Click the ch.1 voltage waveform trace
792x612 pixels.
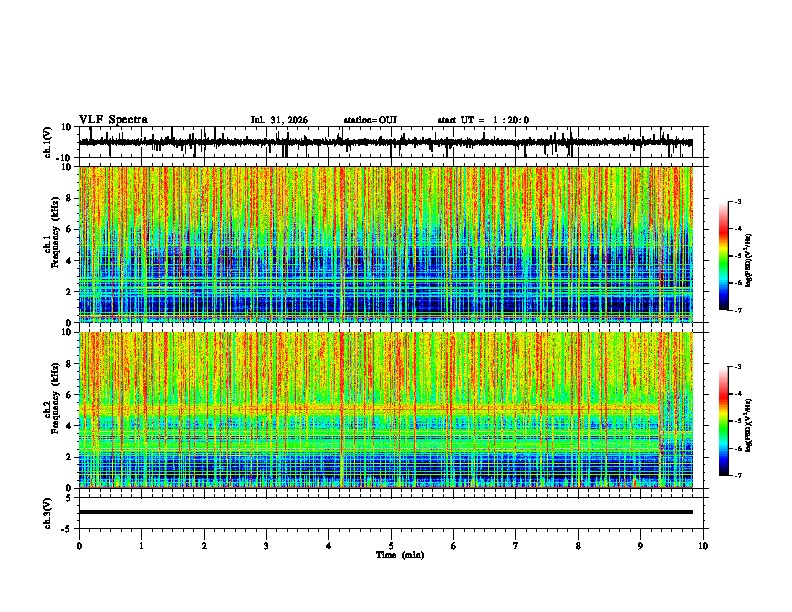pyautogui.click(x=385, y=142)
